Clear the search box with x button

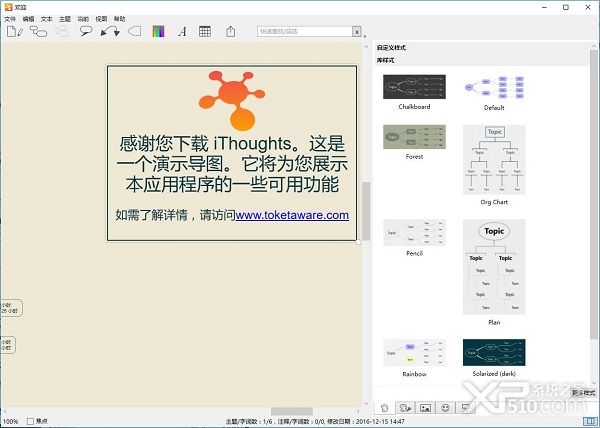pos(357,32)
